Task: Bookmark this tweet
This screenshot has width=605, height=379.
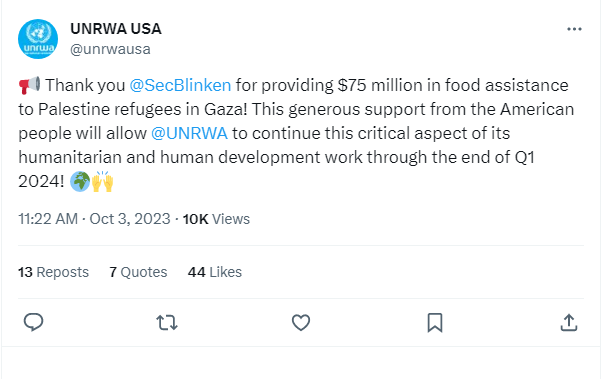Action: pyautogui.click(x=435, y=323)
